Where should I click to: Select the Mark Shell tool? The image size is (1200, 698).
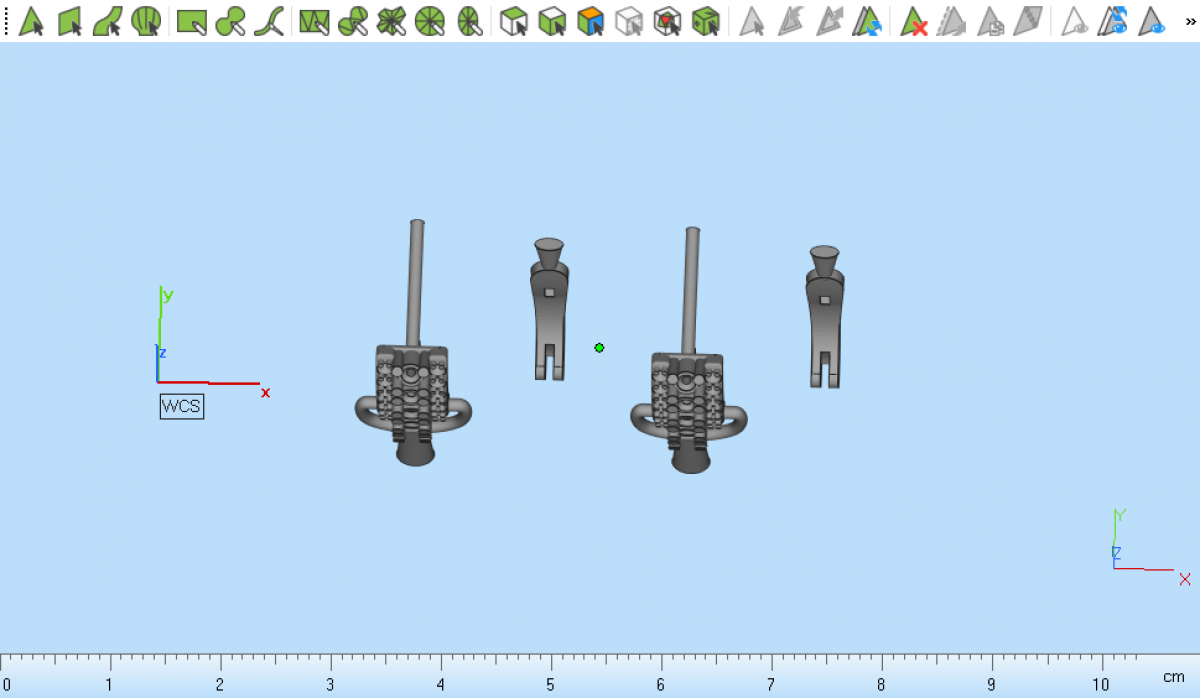click(x=146, y=21)
